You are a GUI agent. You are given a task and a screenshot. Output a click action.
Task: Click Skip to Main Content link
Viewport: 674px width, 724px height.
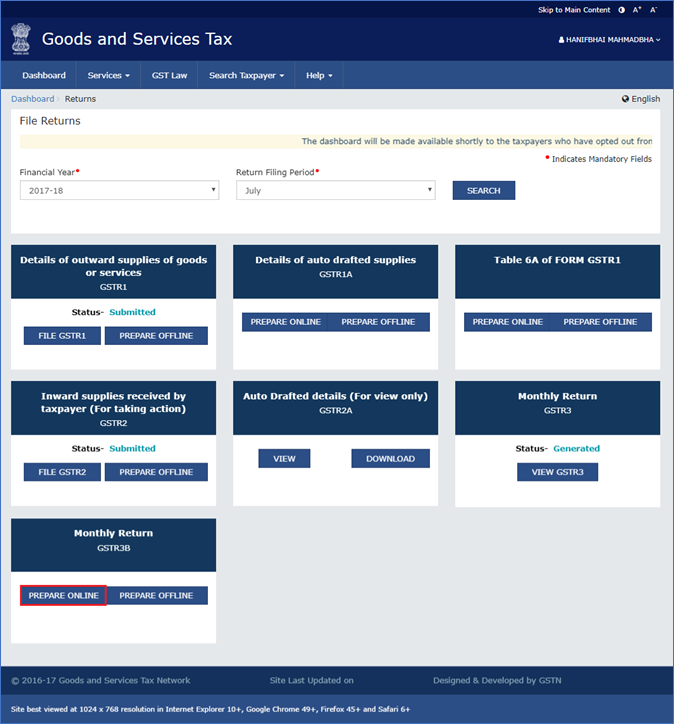pos(574,10)
